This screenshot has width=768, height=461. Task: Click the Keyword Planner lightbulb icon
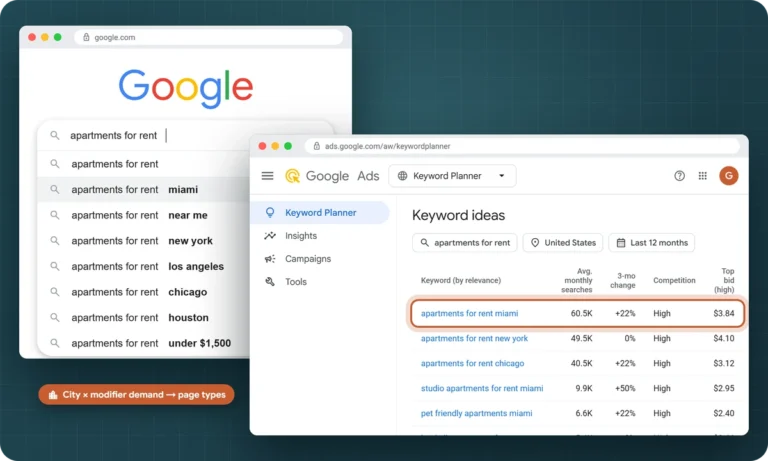270,213
